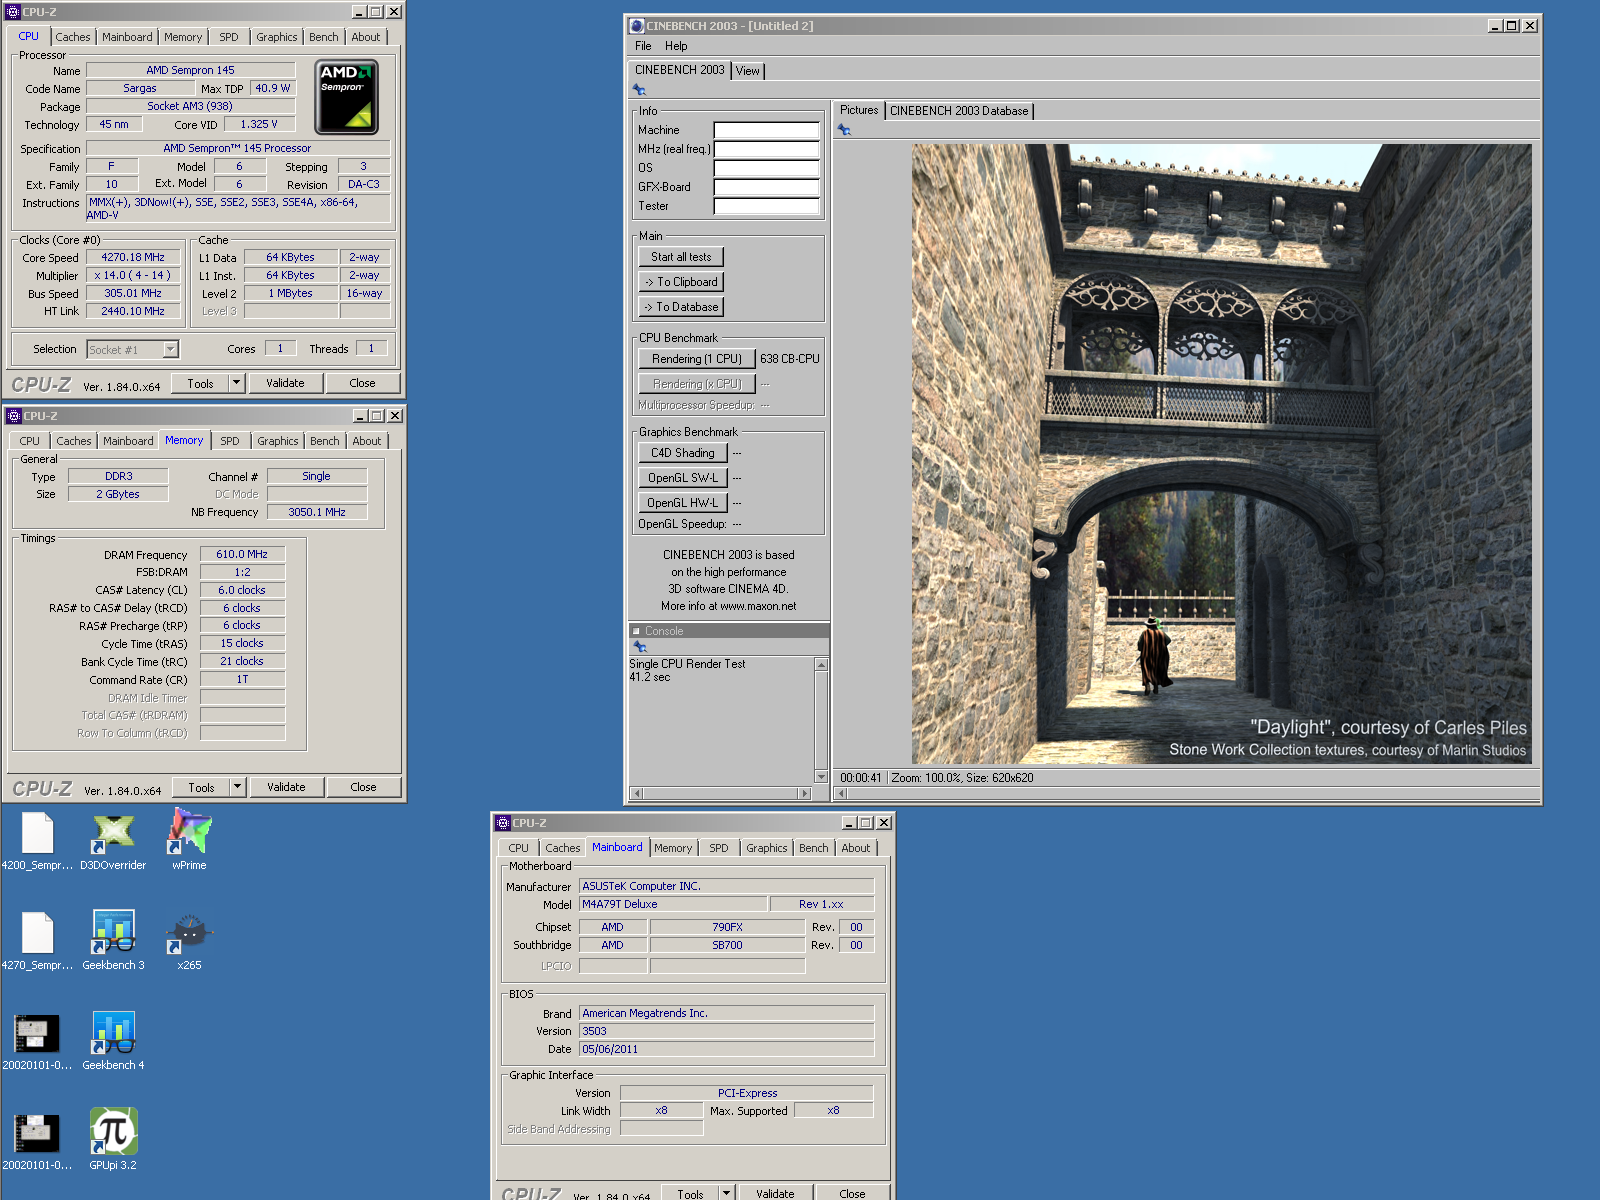Image resolution: width=1600 pixels, height=1200 pixels.
Task: Launch Geekbench 4 shortcut
Action: point(113,1041)
